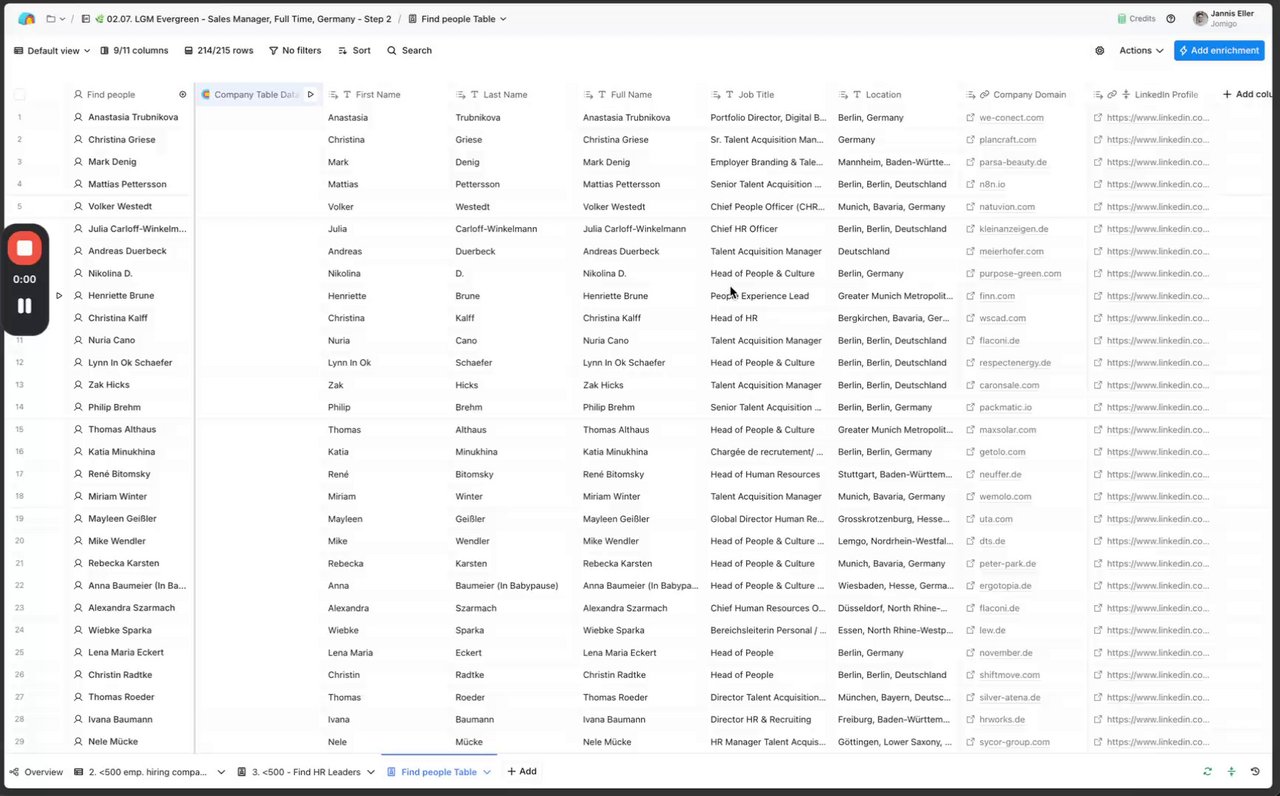Open LinkedIn link icon in Anastasia Trubnikova row
Screen dimensions: 1280x796
point(1098,118)
